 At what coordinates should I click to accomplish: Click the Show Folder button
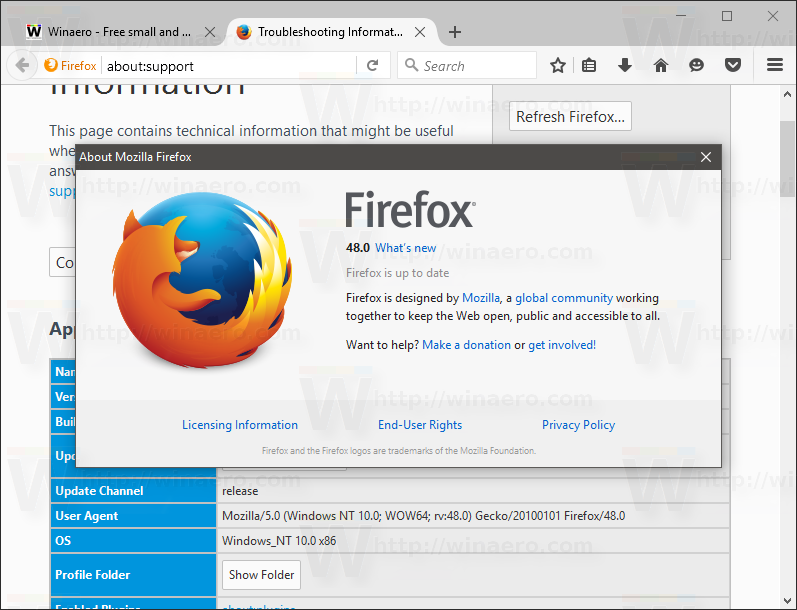(x=261, y=575)
